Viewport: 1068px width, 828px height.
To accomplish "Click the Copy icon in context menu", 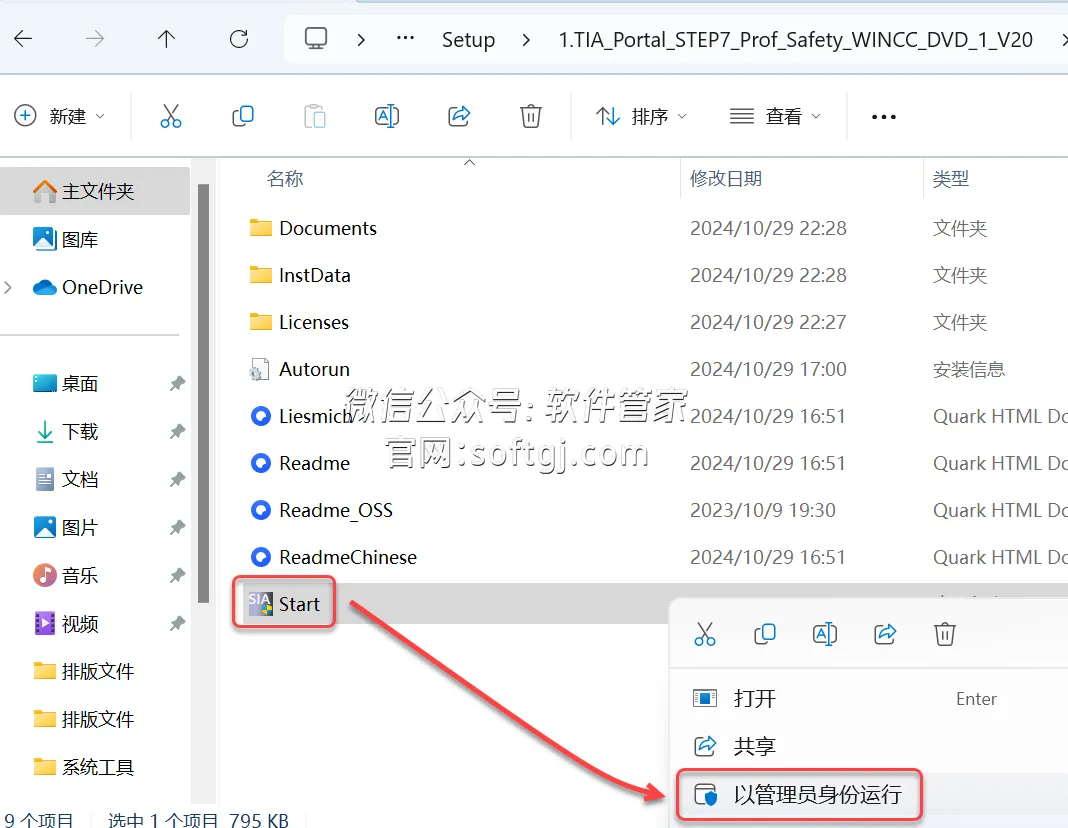I will (x=765, y=634).
